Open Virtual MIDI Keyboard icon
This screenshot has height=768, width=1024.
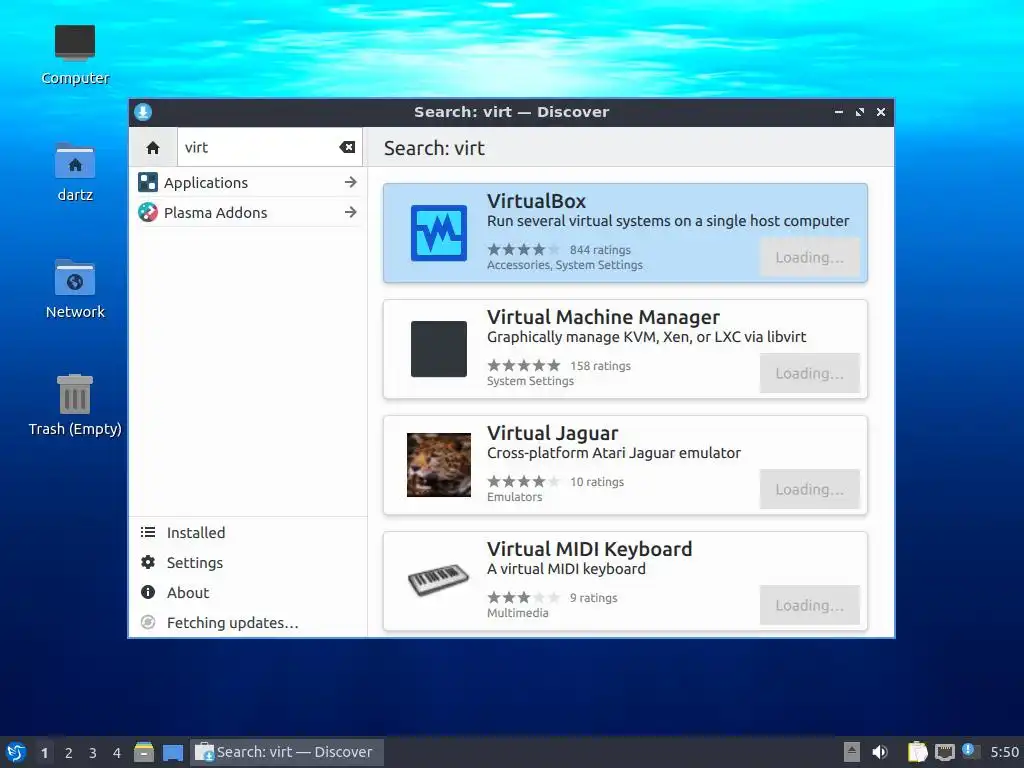click(439, 580)
